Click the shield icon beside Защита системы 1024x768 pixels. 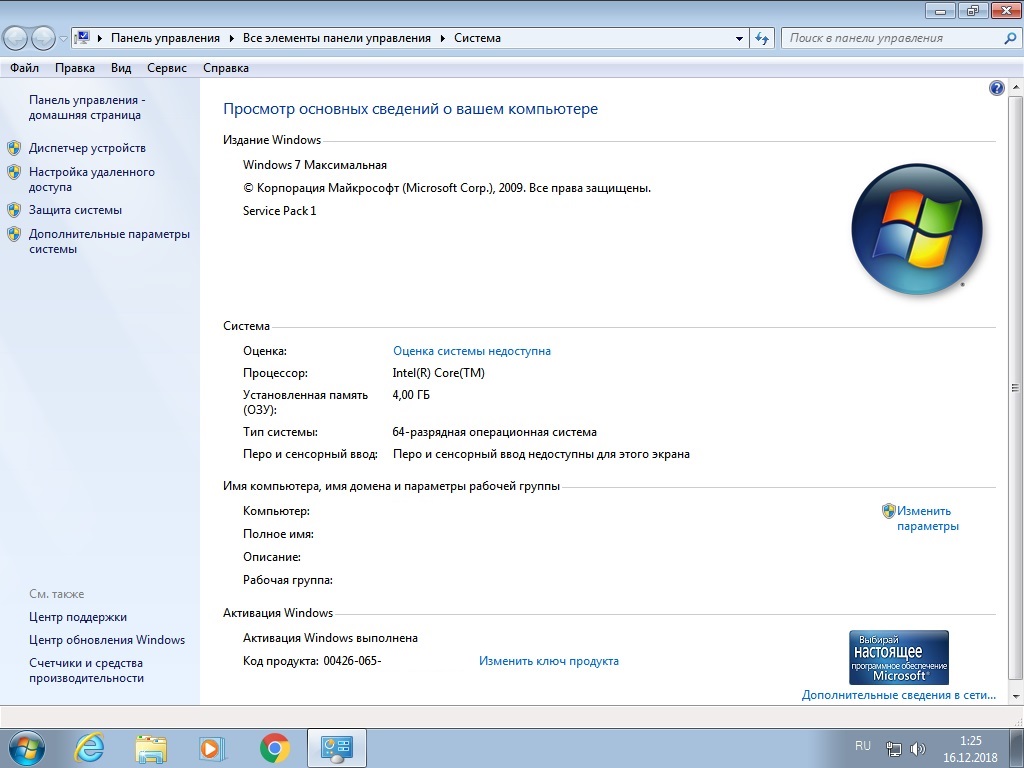14,210
